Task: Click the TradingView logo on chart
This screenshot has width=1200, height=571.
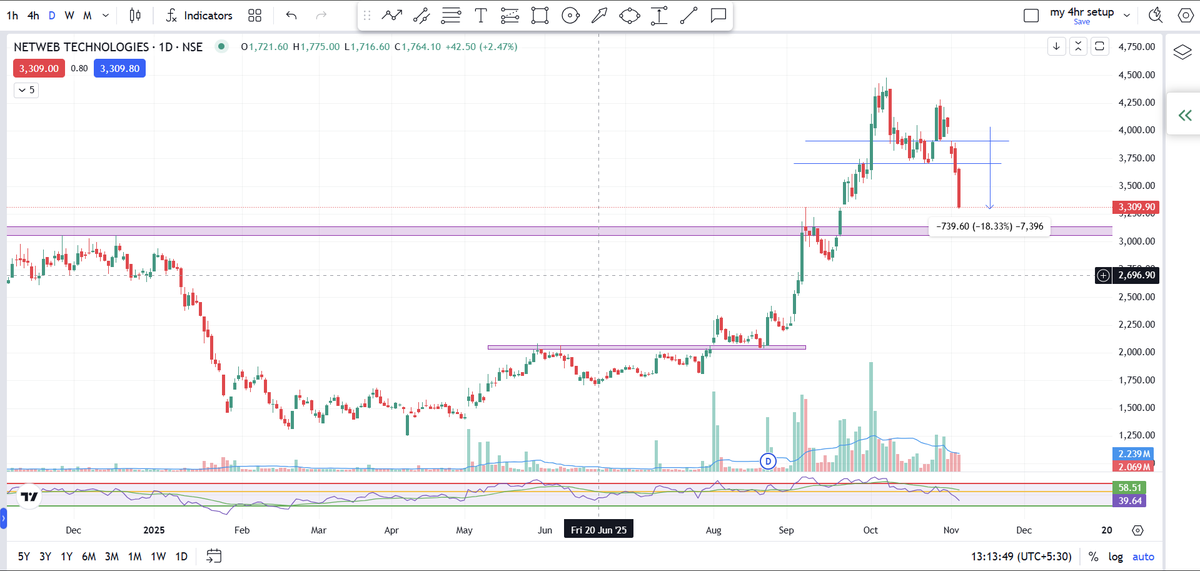Action: [30, 496]
